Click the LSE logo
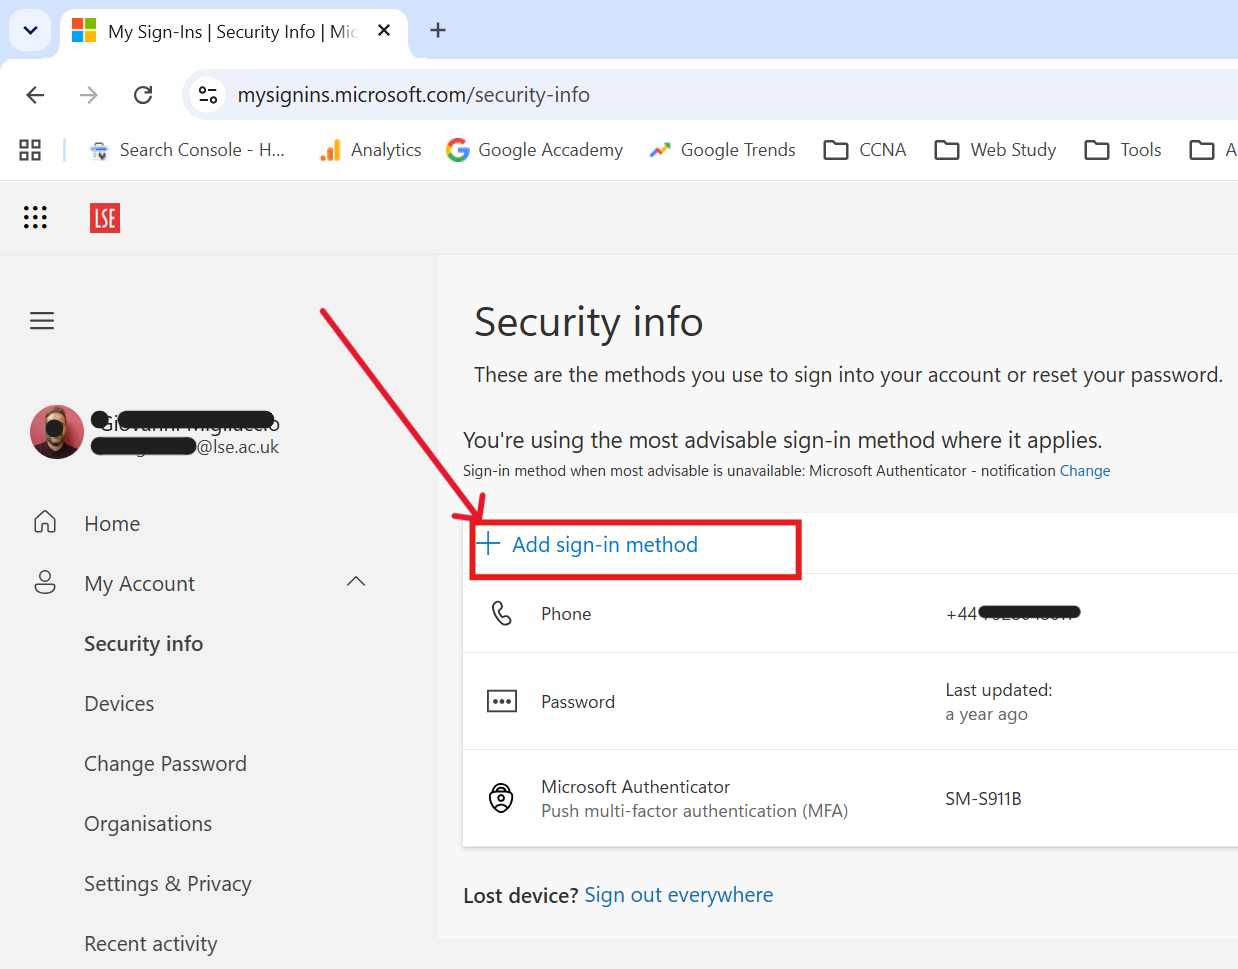 (105, 218)
